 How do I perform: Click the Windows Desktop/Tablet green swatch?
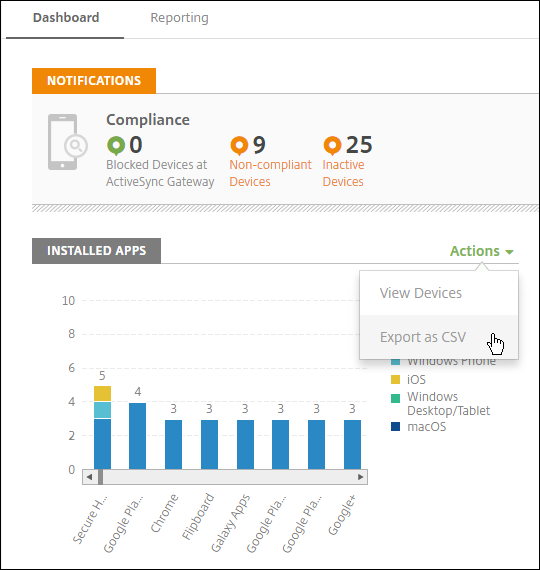tap(395, 398)
